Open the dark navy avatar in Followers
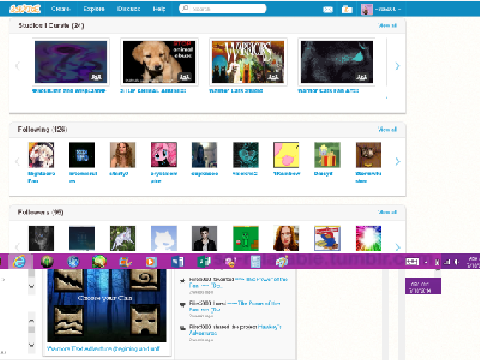The height and width of the screenshot is (360, 480). (x=82, y=239)
